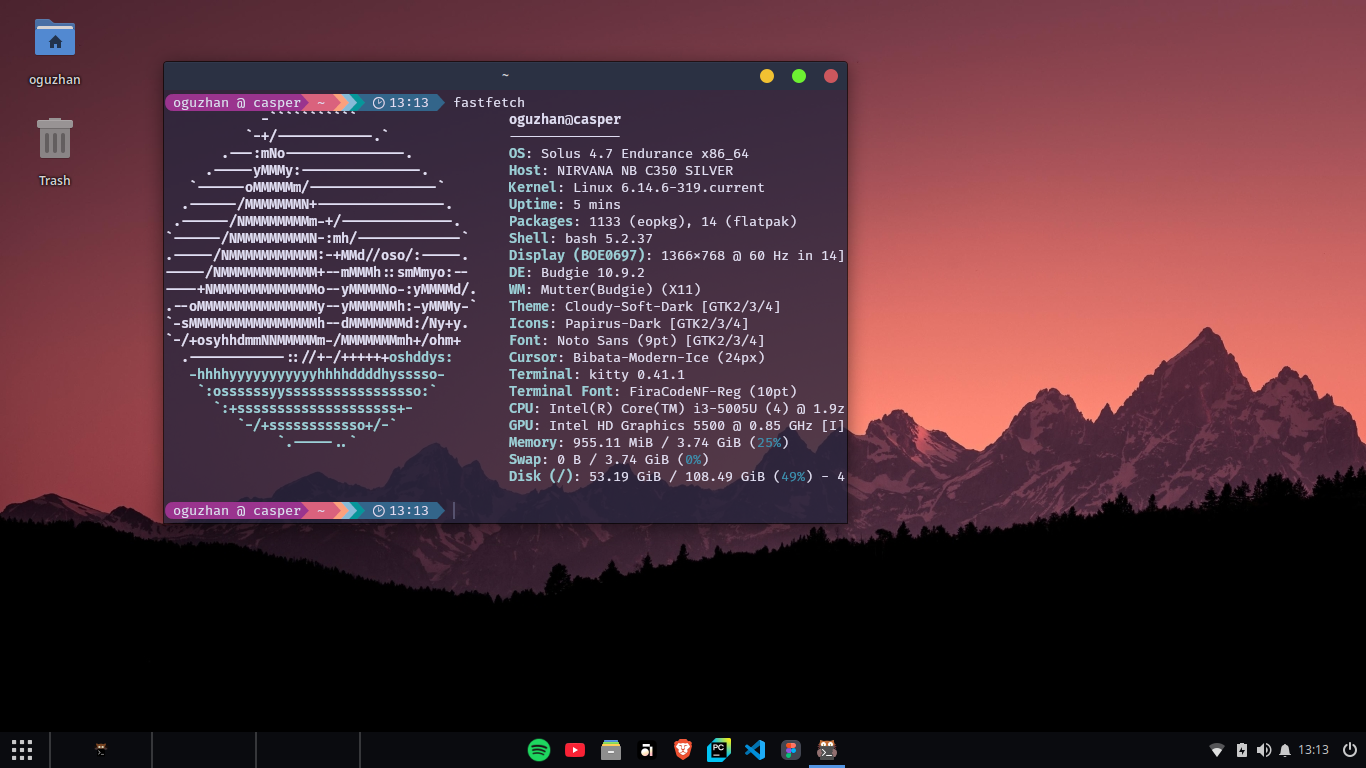
Task: Click the active kitty terminal taskbar icon
Action: click(827, 749)
